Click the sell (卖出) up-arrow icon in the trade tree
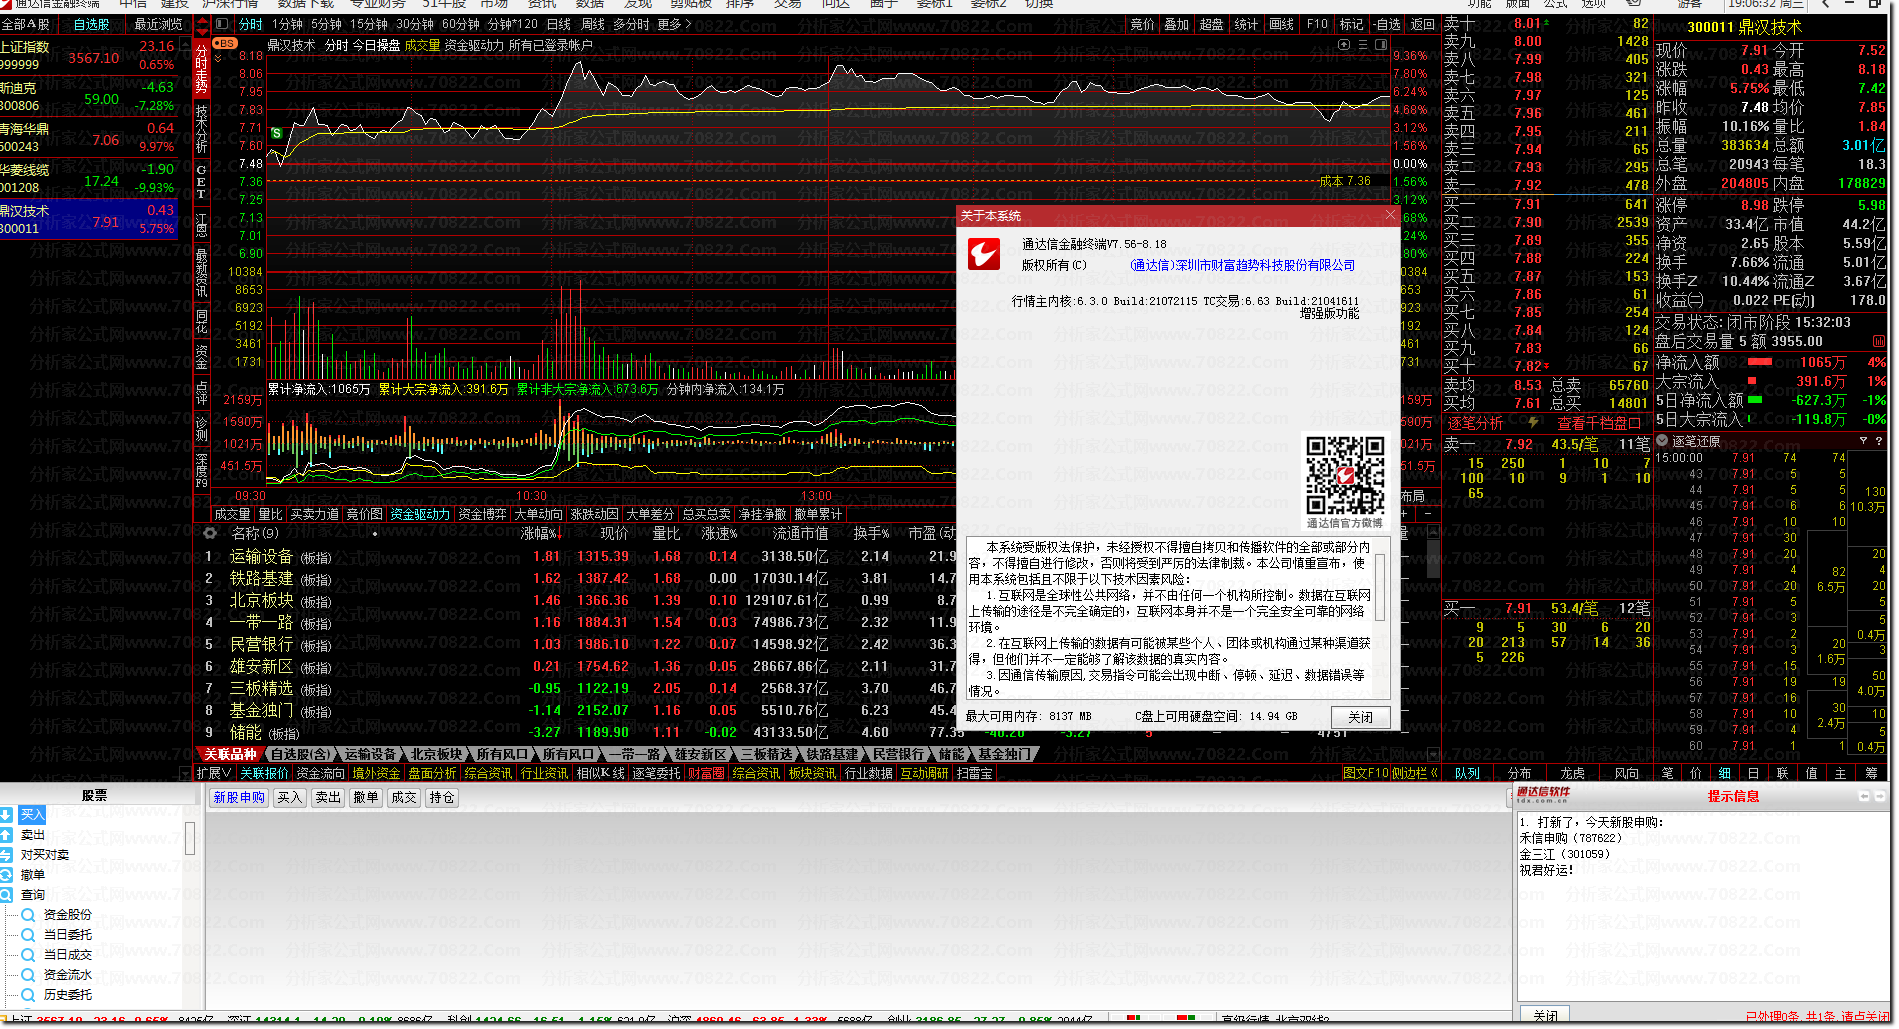The image size is (1899, 1029). tap(7, 835)
